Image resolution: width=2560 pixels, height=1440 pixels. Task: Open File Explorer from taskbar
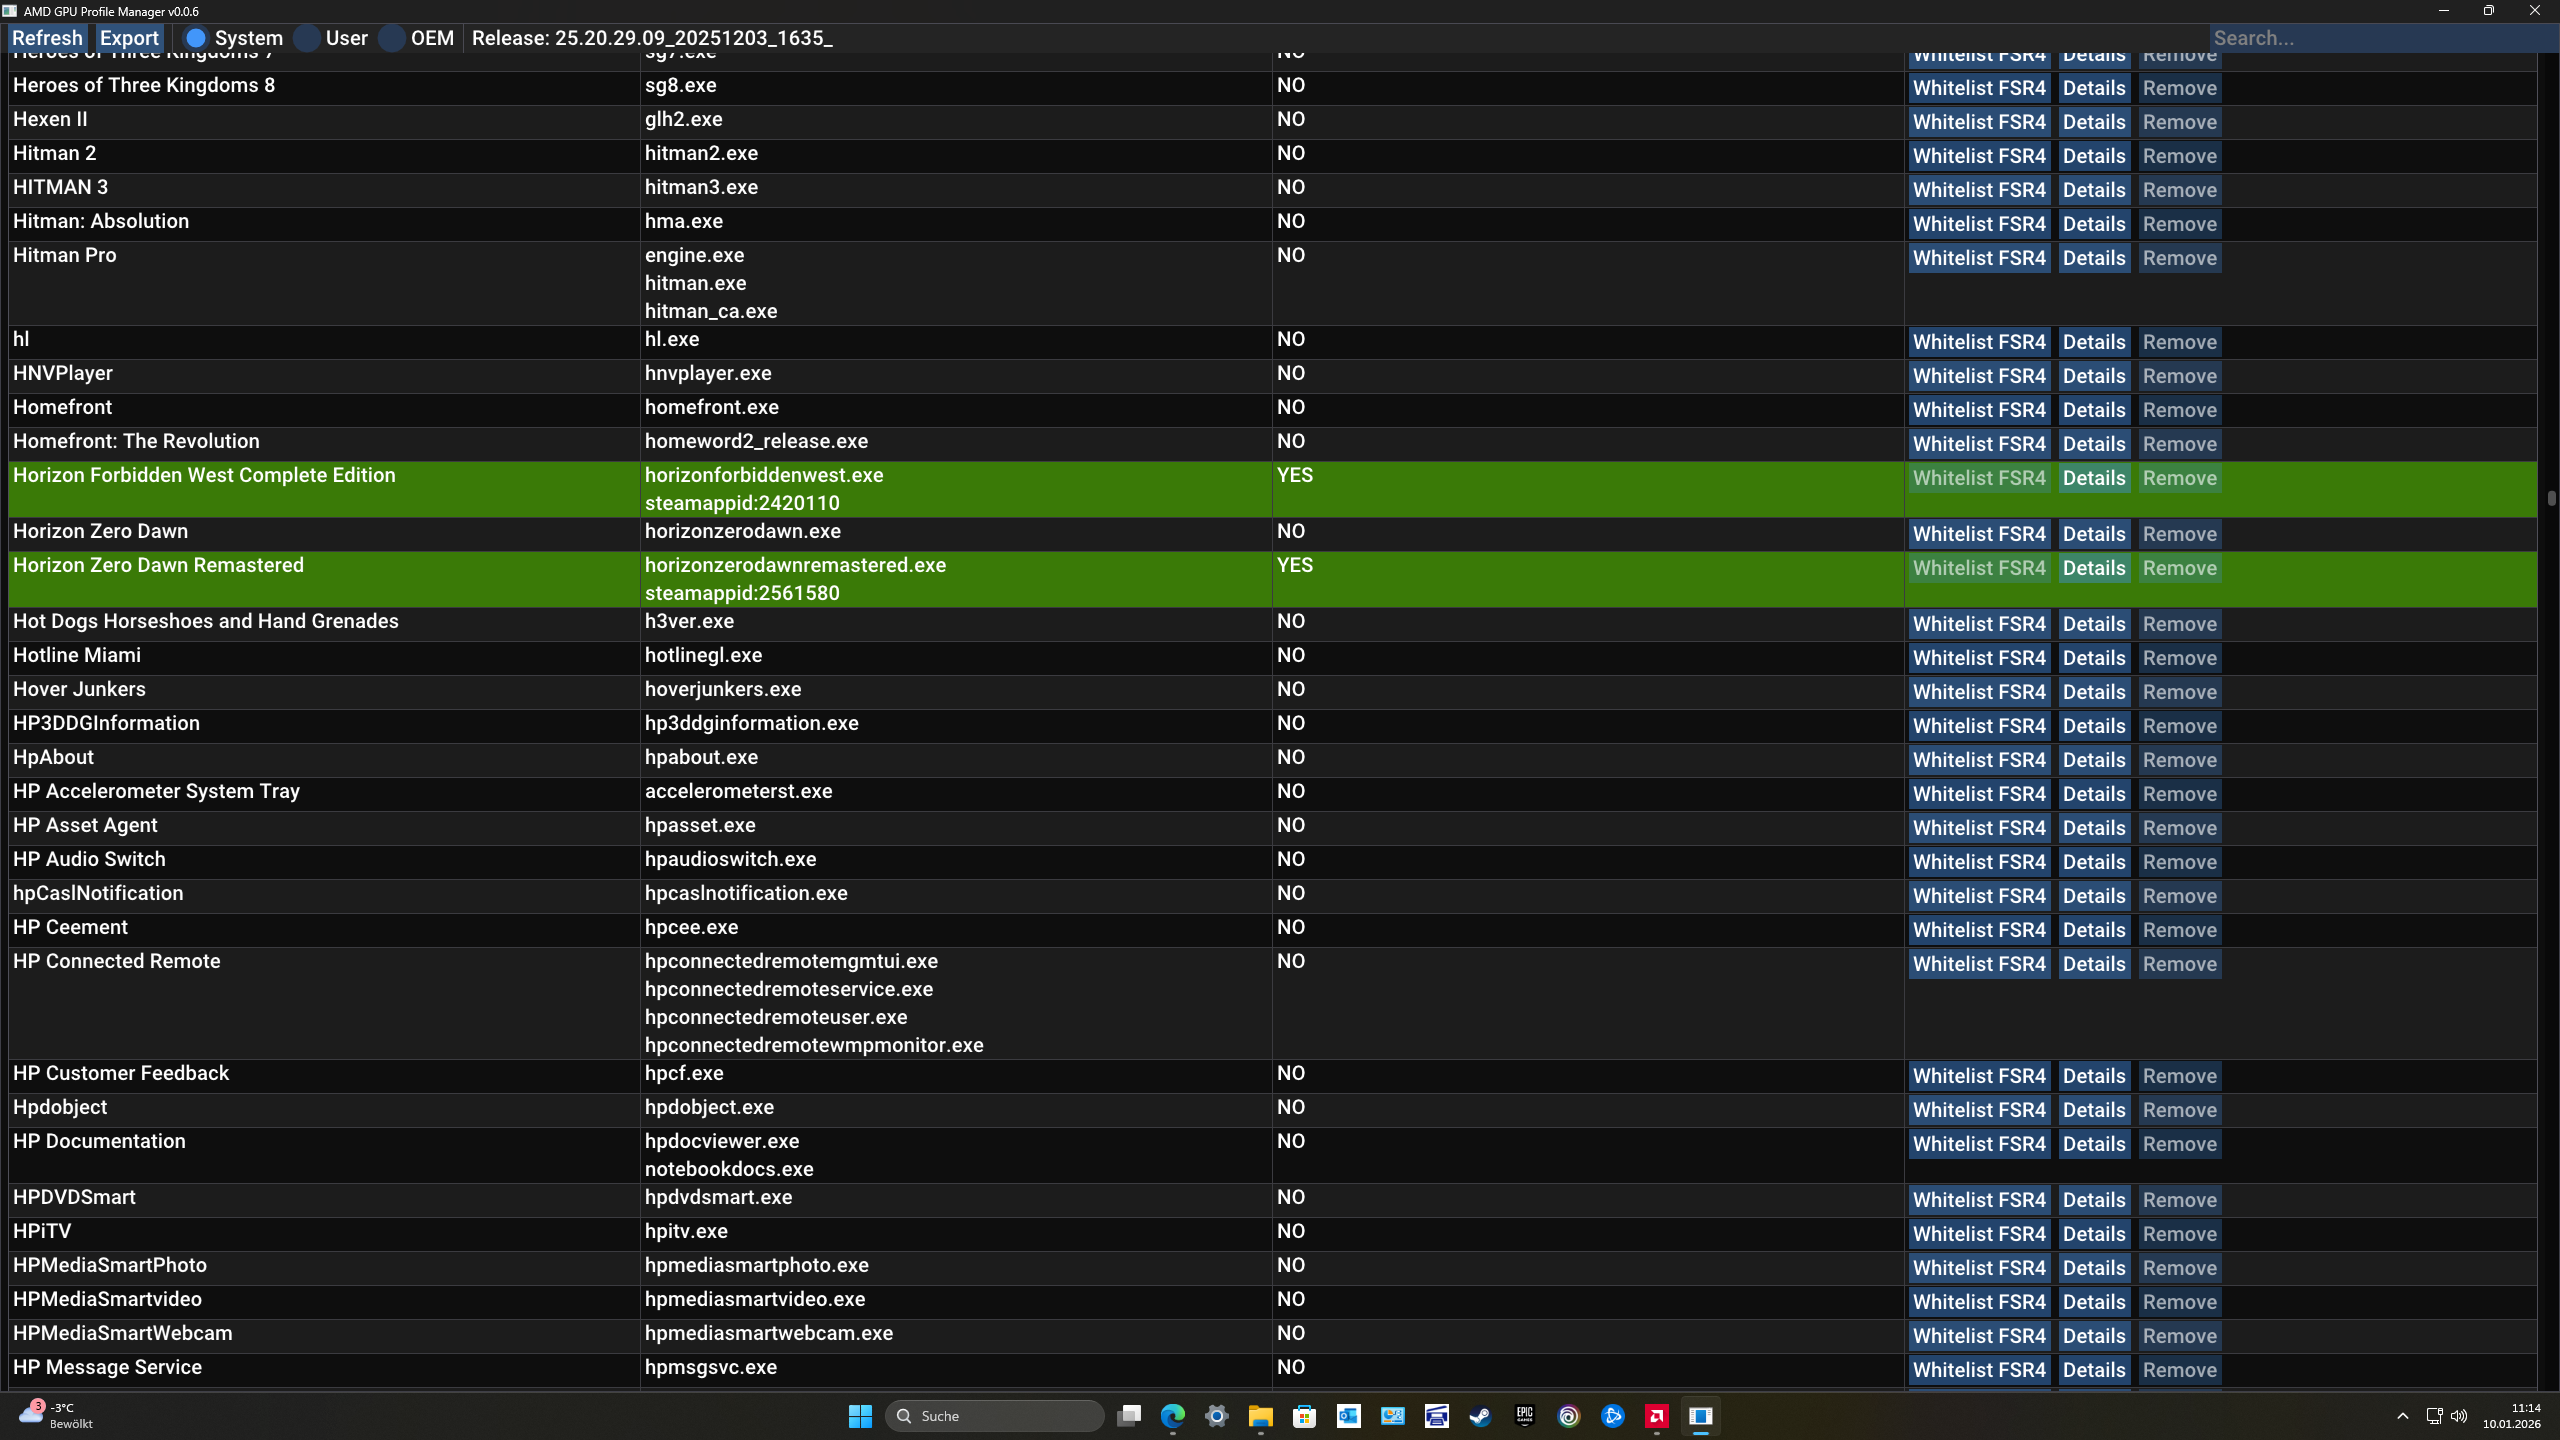(x=1260, y=1416)
